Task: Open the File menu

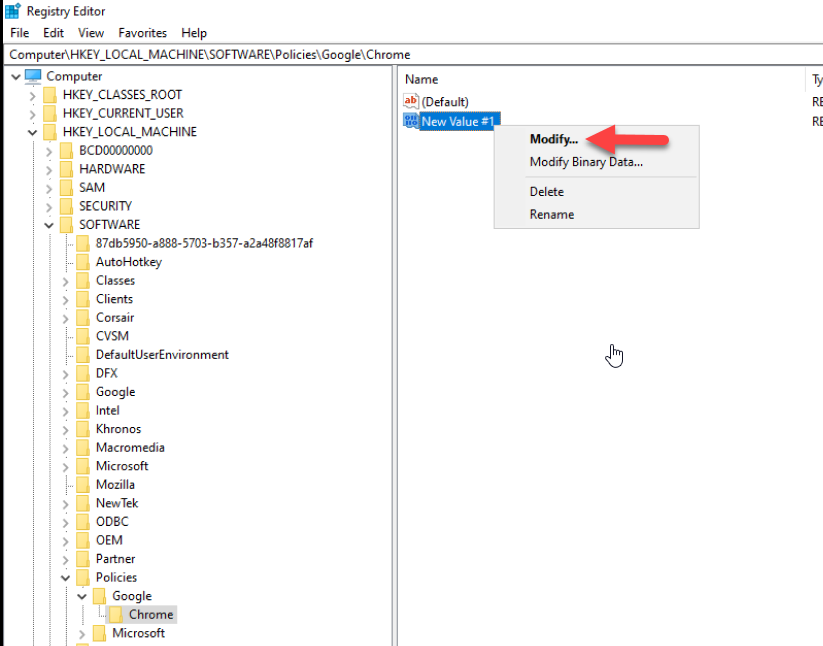Action: click(20, 33)
